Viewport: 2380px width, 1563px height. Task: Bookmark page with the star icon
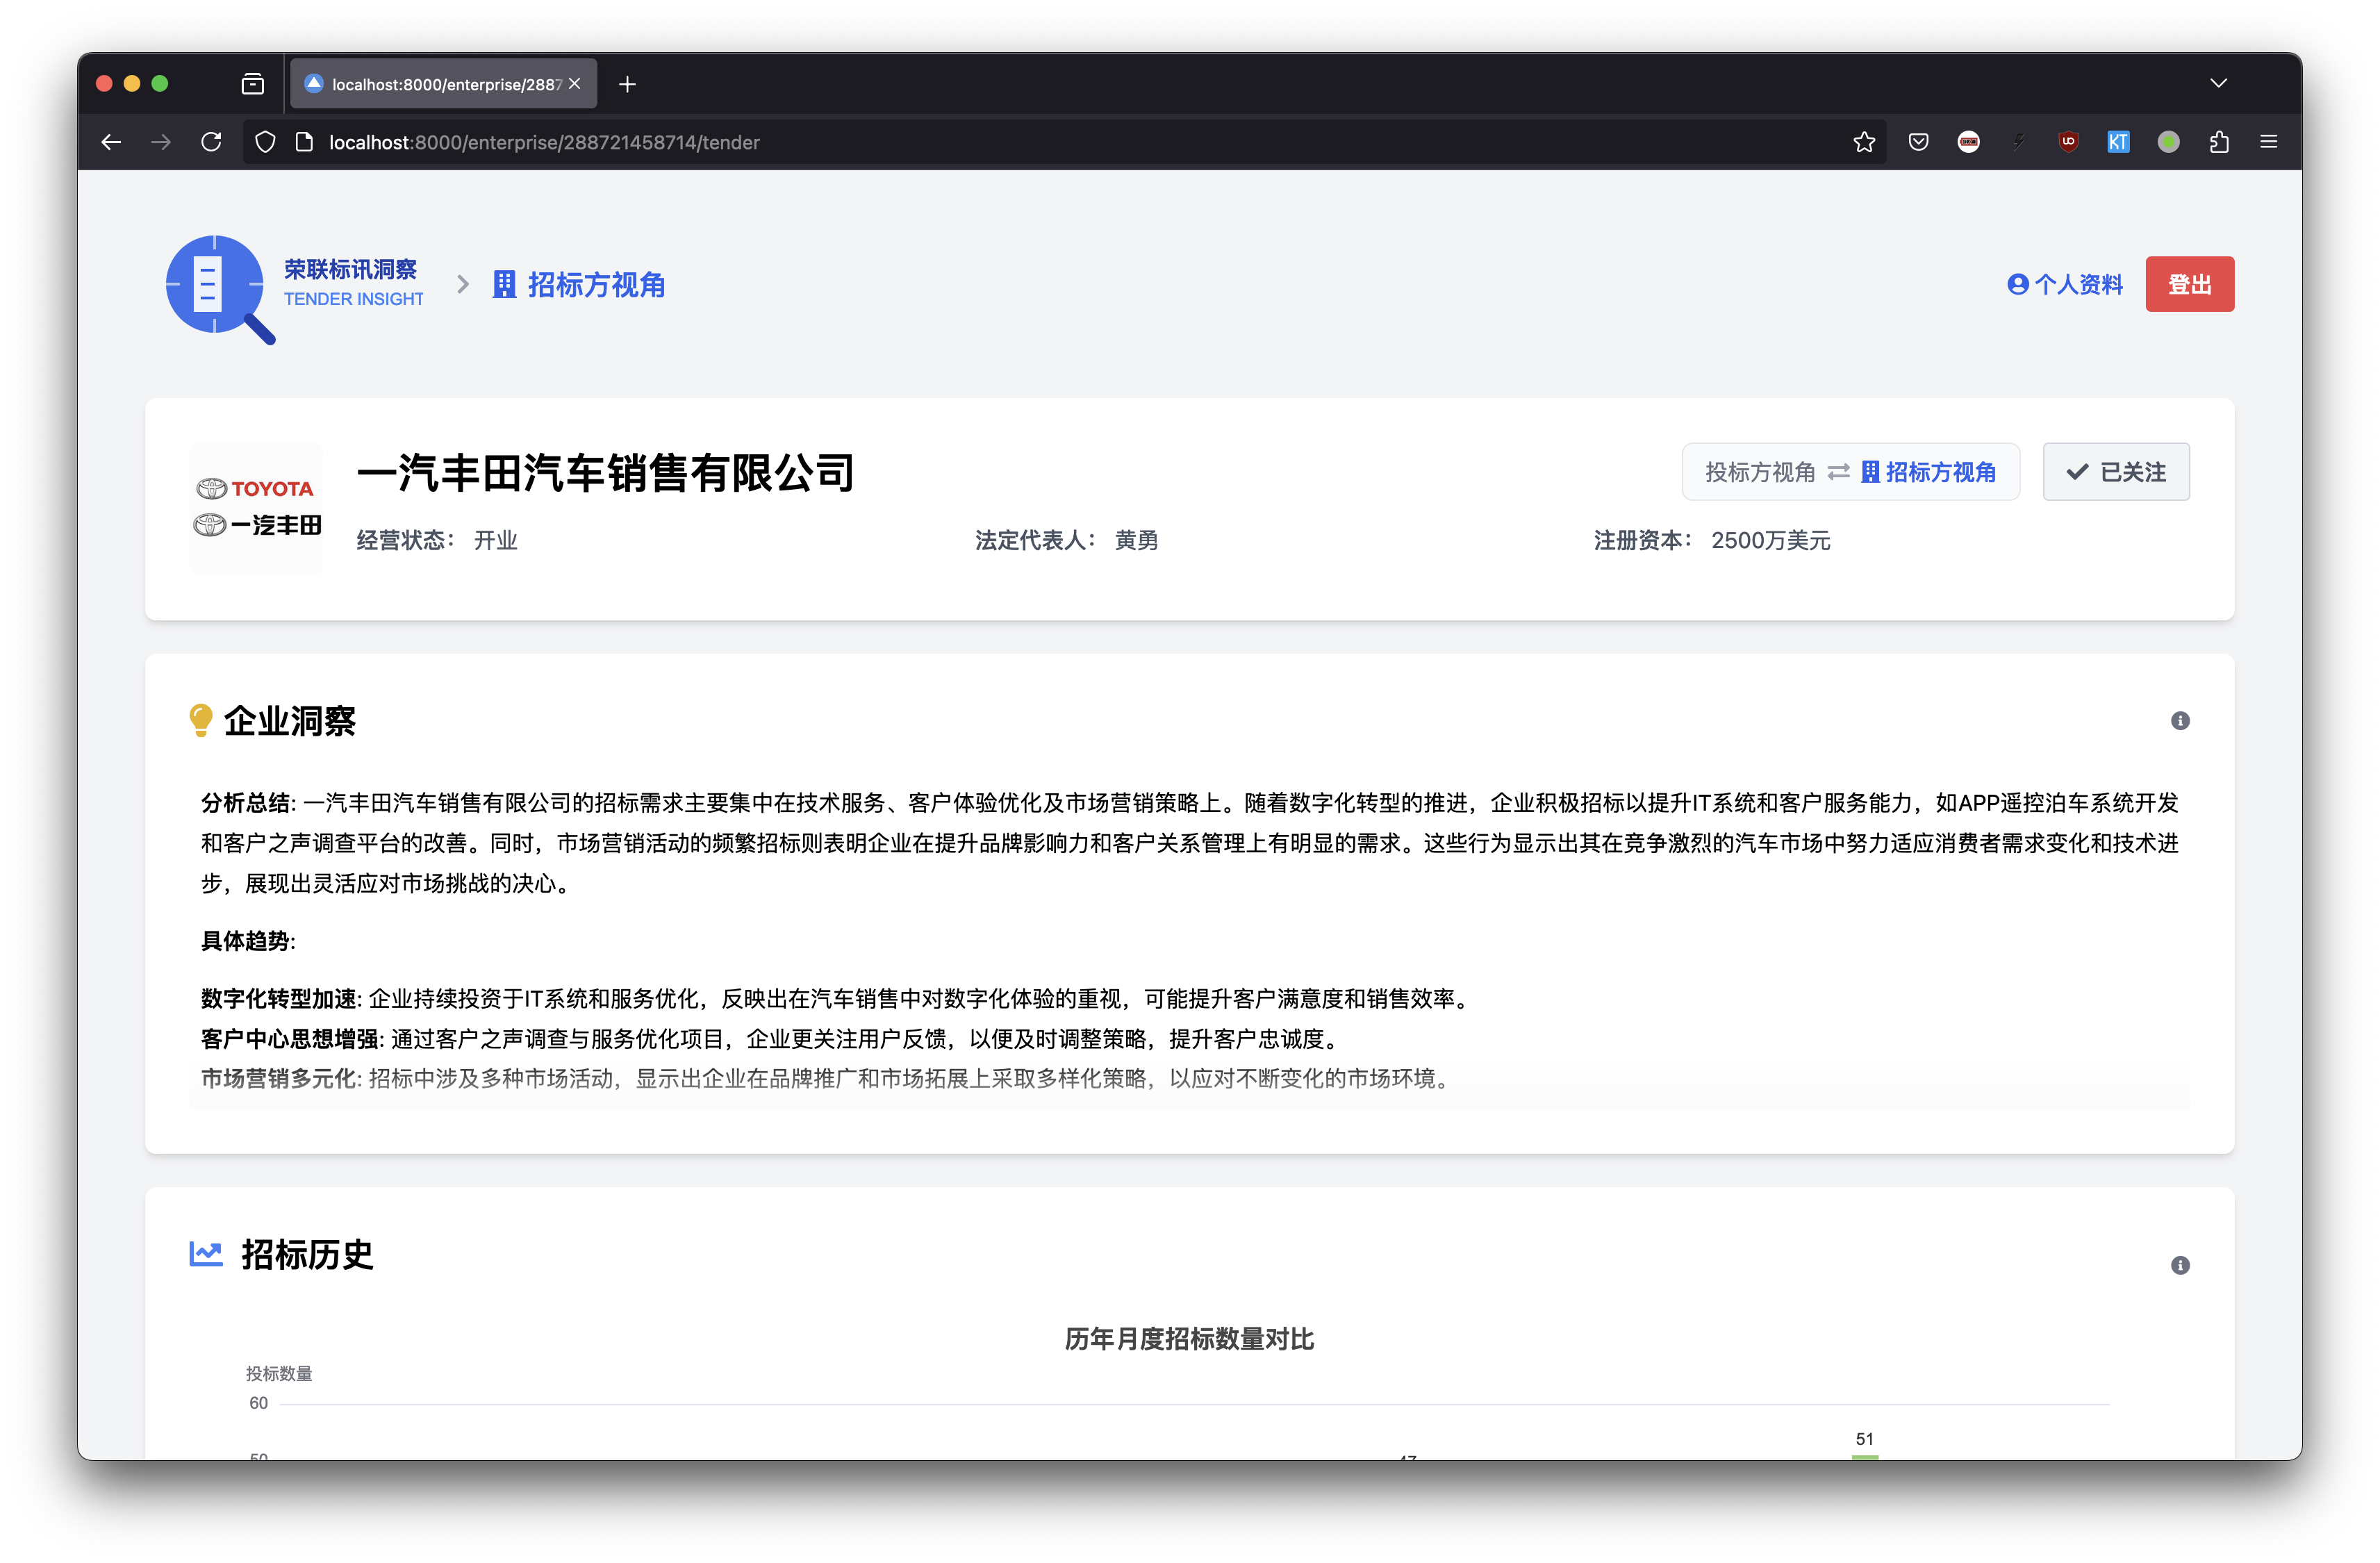tap(1863, 142)
